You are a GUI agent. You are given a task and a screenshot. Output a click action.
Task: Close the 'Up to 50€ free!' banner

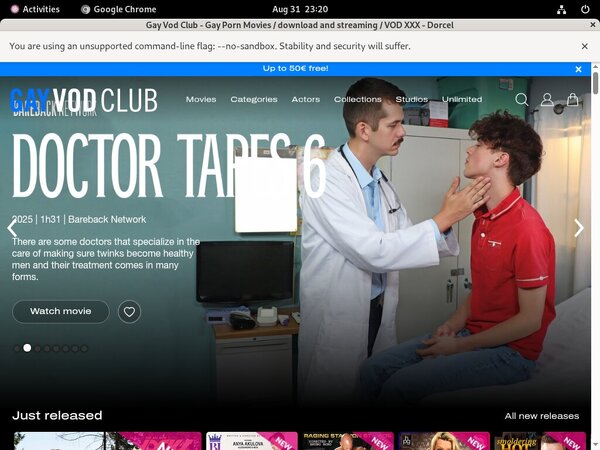click(578, 69)
